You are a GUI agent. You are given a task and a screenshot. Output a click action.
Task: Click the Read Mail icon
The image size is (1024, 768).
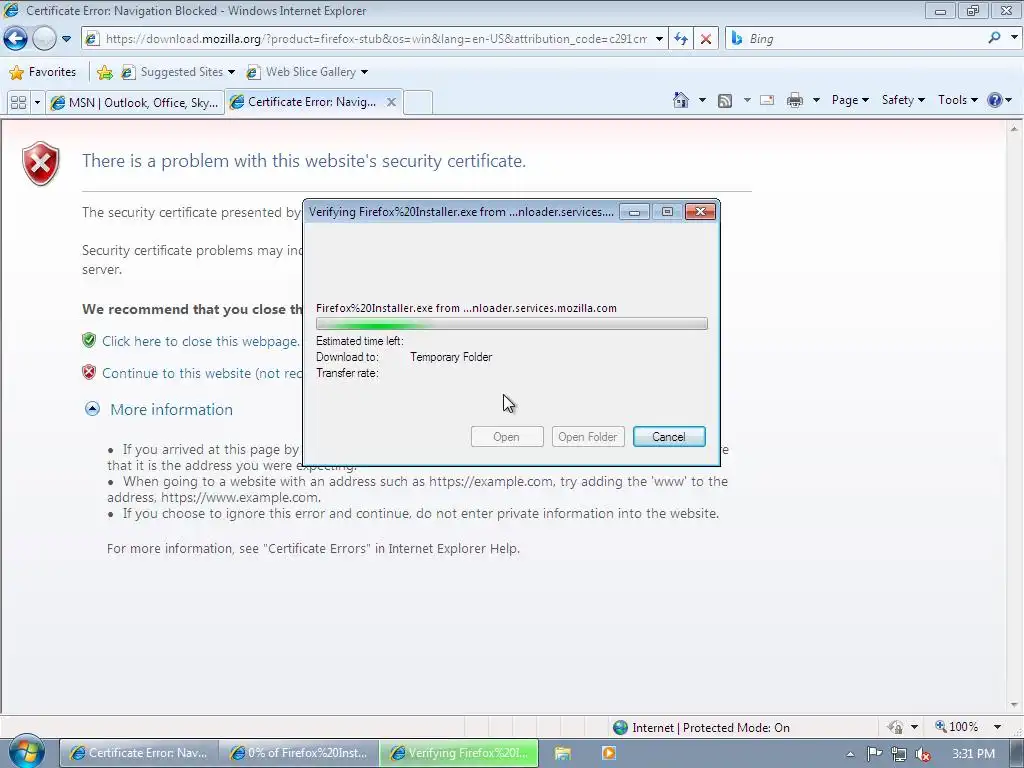767,101
